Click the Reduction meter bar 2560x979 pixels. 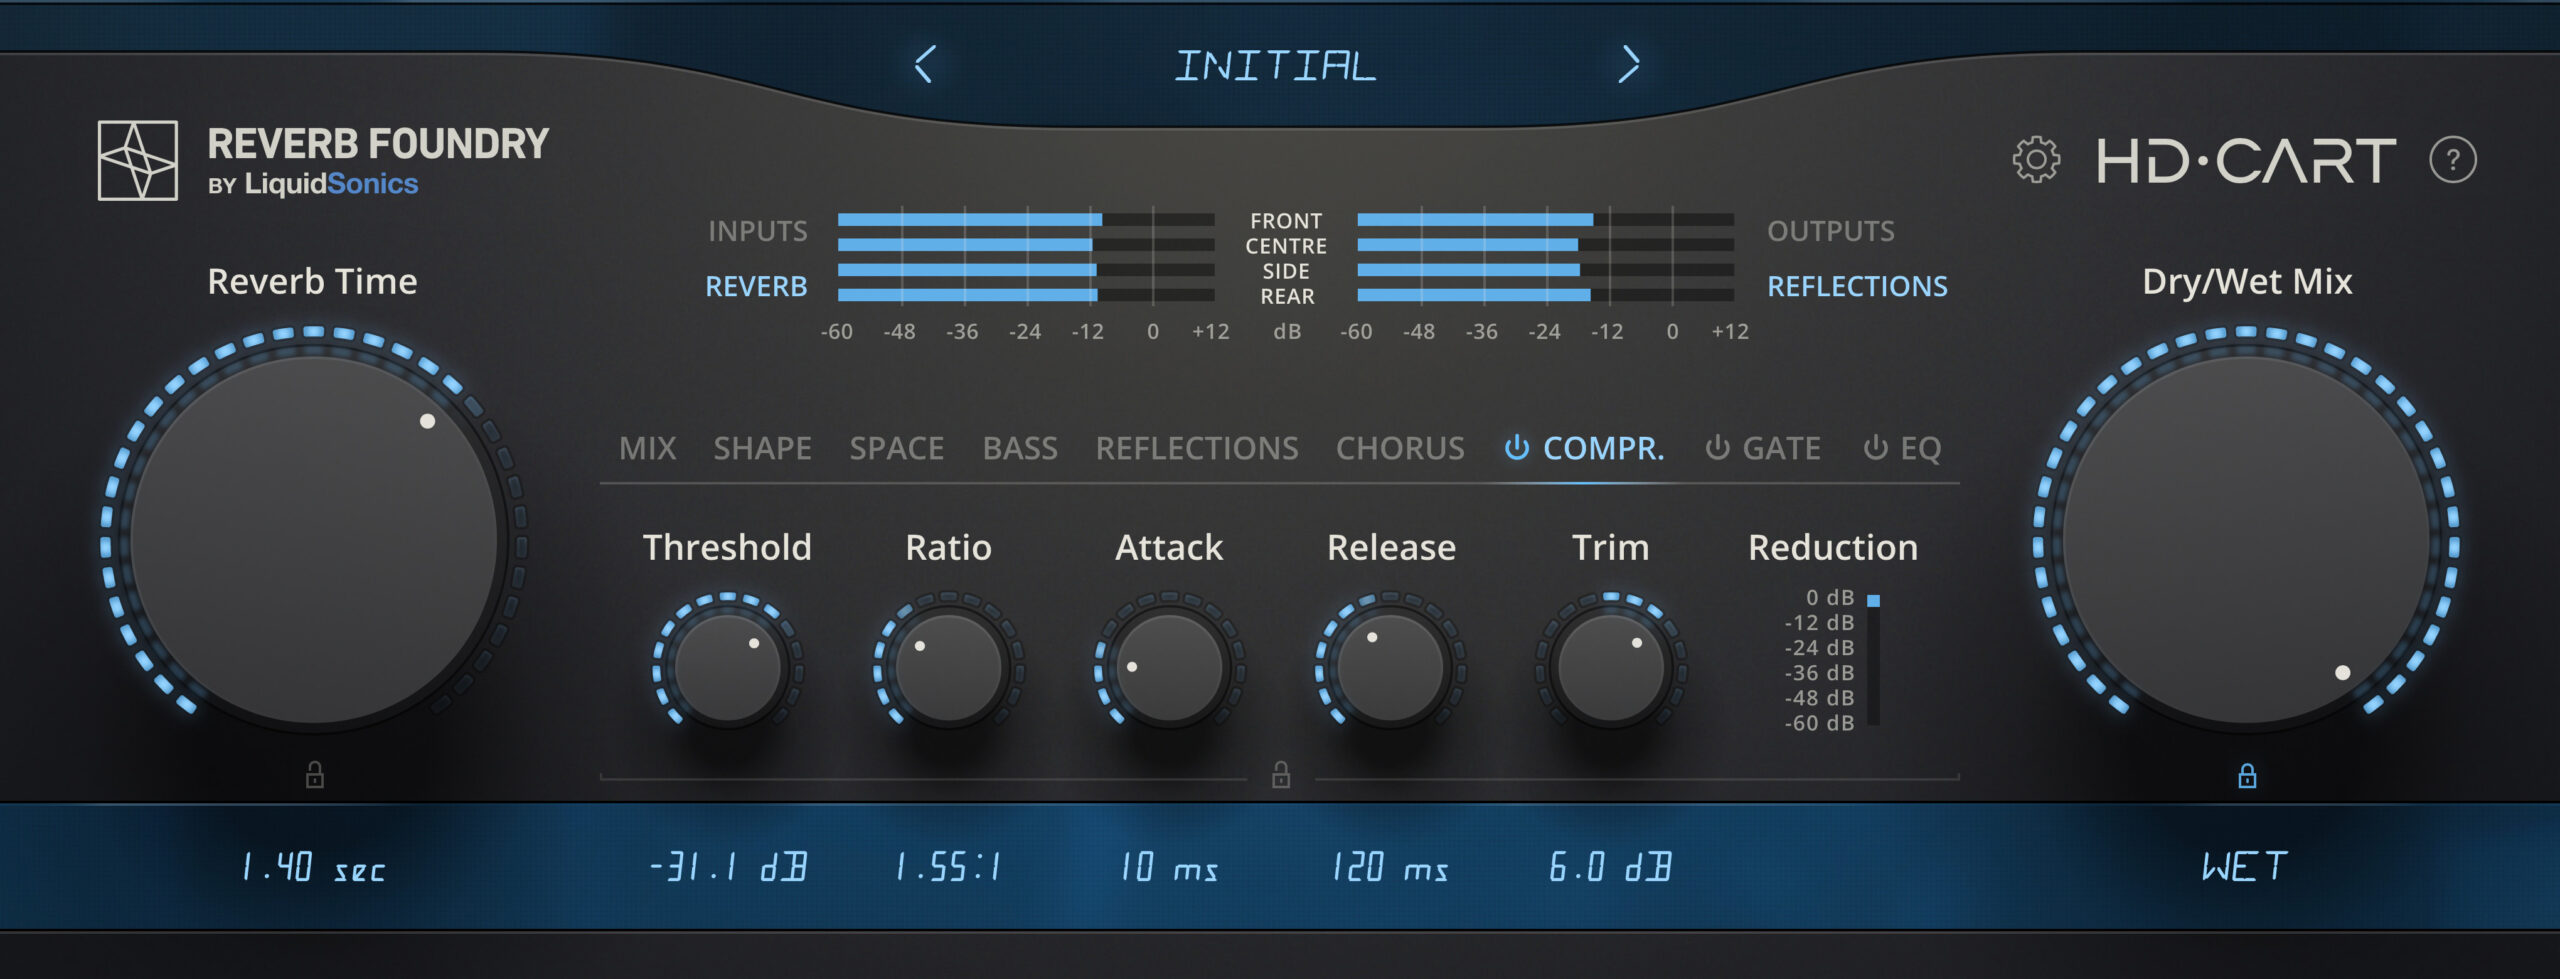click(1873, 660)
